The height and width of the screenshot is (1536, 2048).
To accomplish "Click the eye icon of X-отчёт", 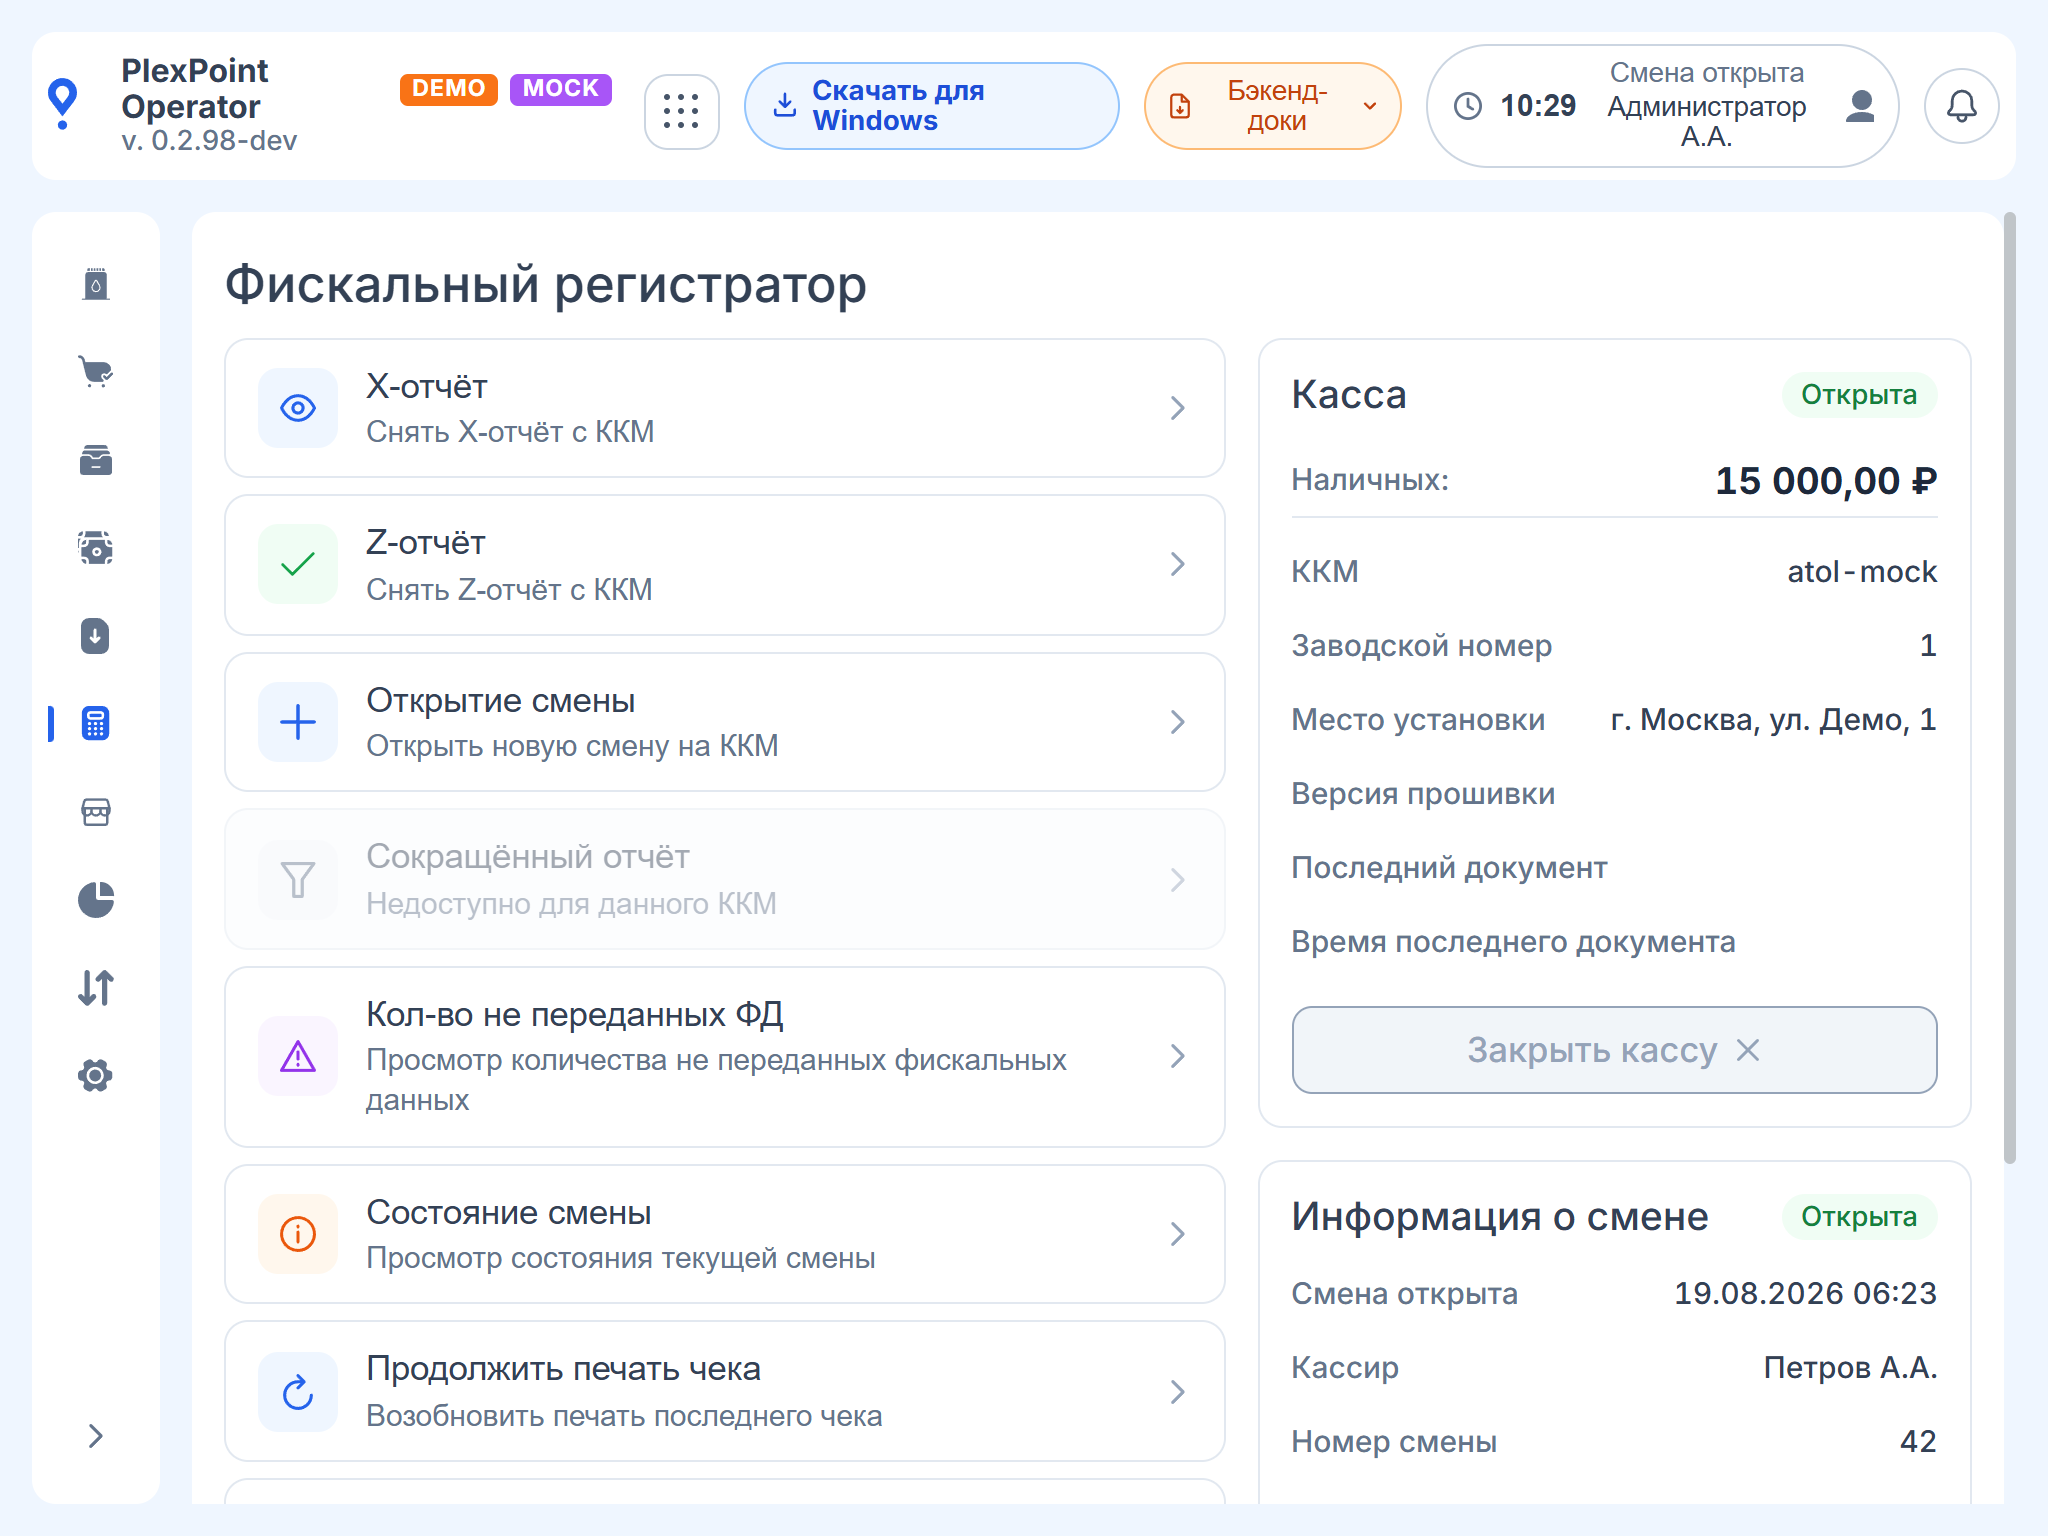I will 298,408.
